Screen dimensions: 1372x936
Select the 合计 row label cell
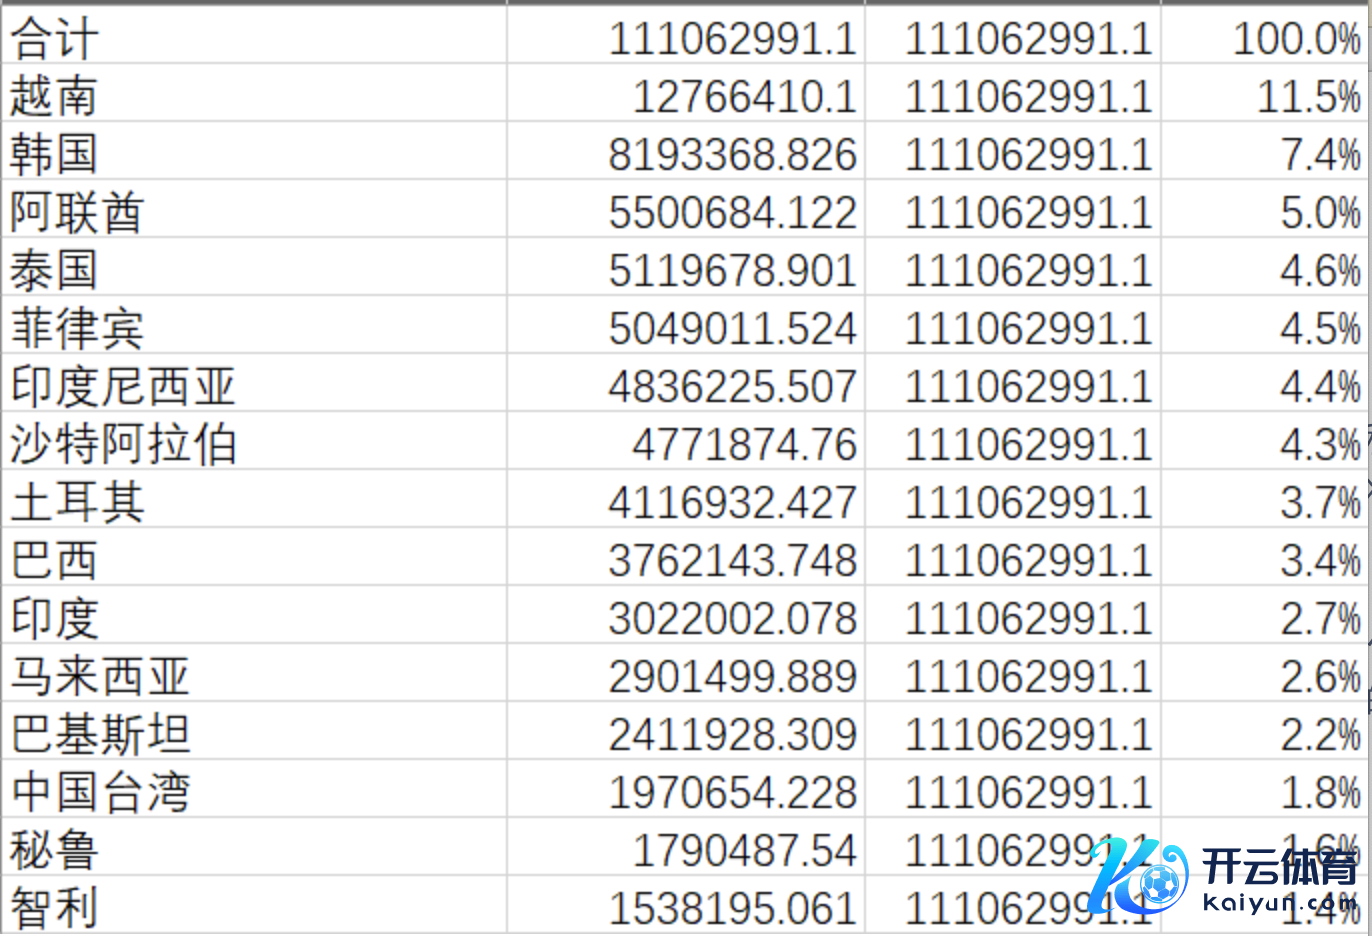[55, 39]
